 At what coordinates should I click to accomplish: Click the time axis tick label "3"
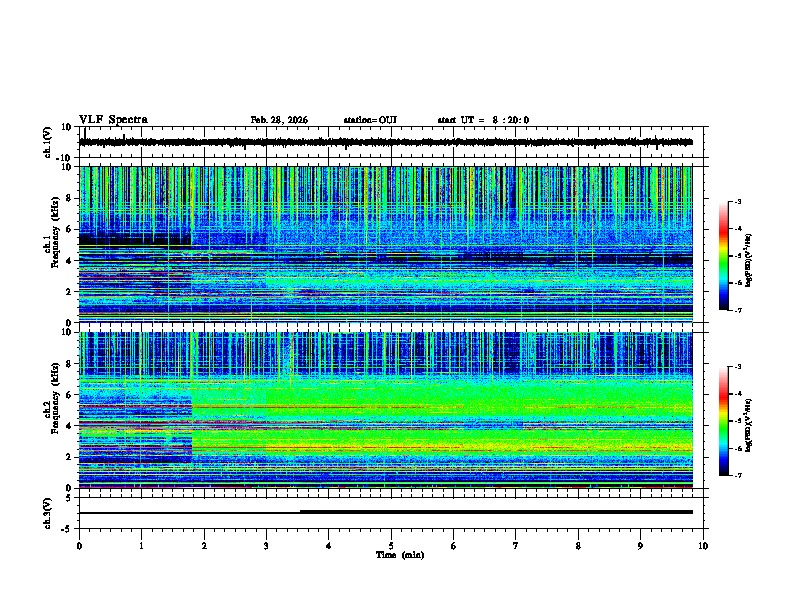point(266,546)
